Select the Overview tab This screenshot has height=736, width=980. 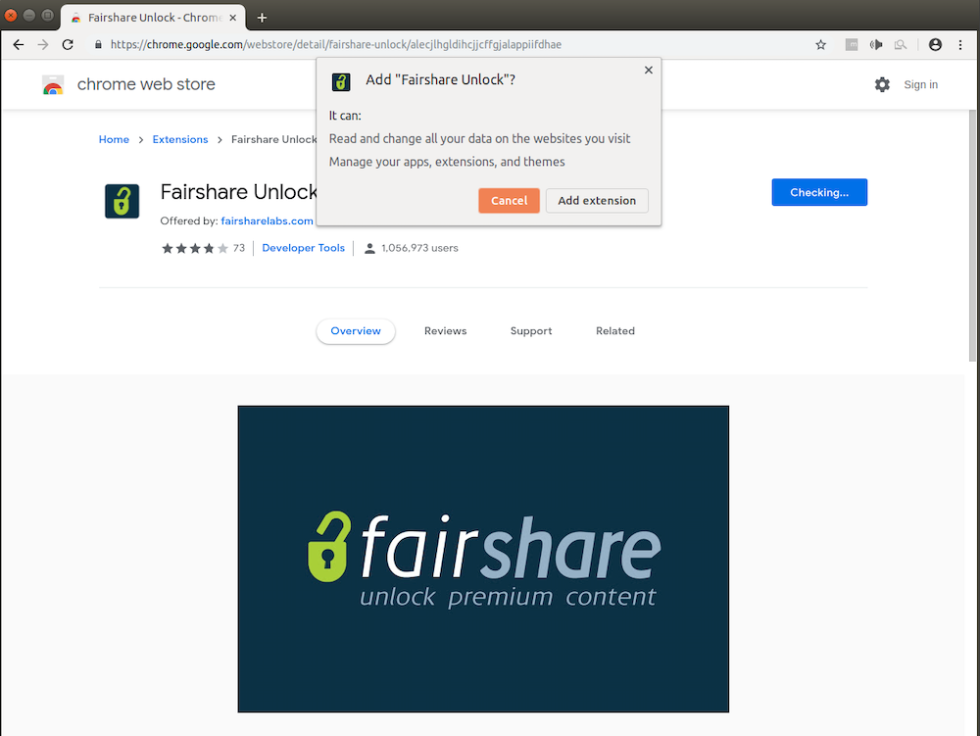[x=356, y=331]
